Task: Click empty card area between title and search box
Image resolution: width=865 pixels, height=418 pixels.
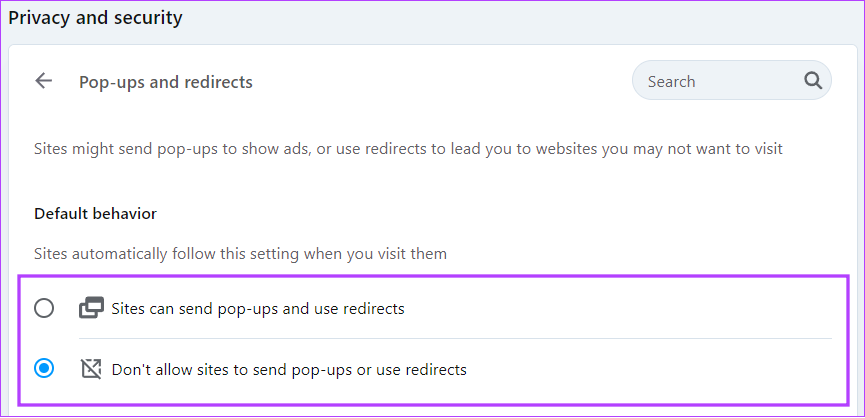Action: click(441, 82)
